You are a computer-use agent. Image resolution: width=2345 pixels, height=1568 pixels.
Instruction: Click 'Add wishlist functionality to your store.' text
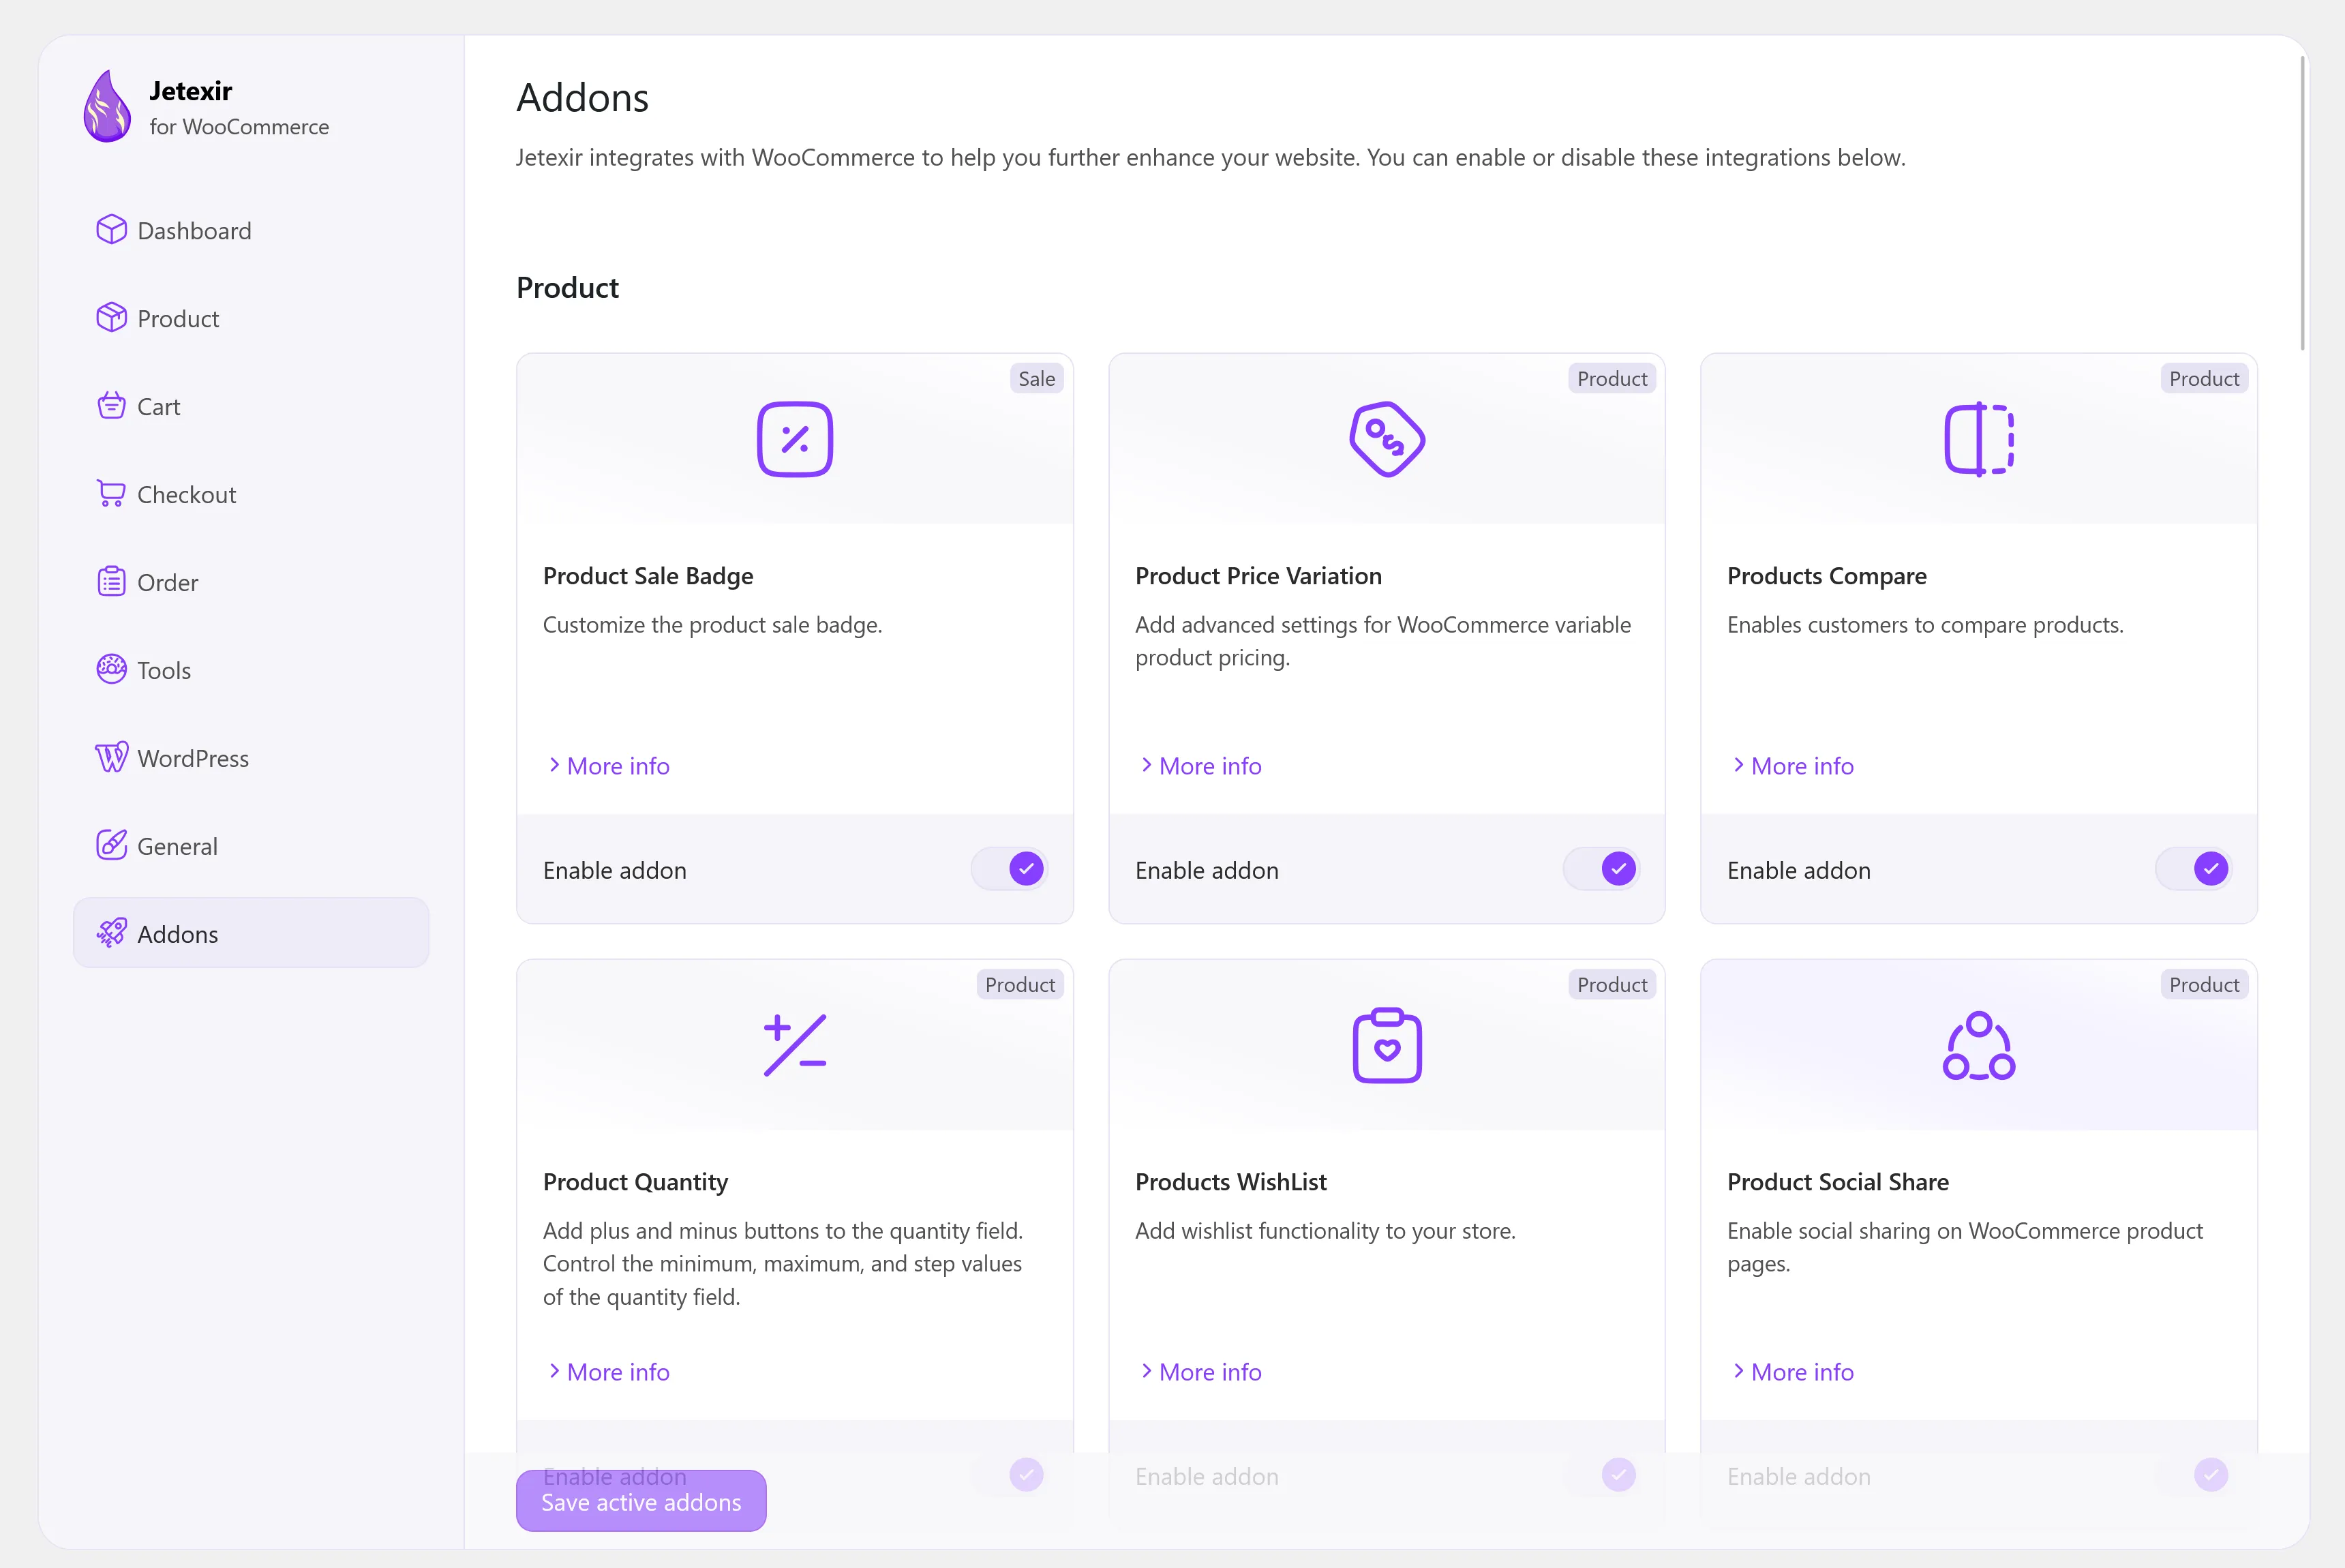(1325, 1231)
